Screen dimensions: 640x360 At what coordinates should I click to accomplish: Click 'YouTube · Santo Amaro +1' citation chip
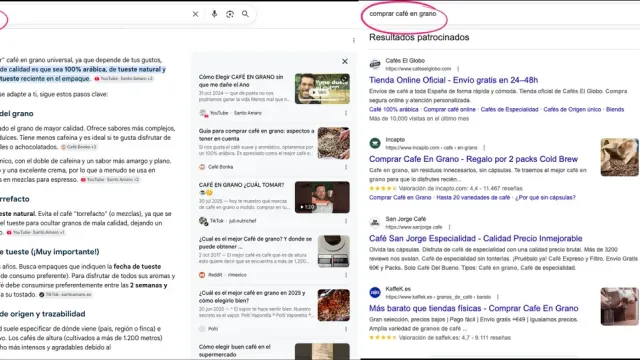(x=36, y=232)
